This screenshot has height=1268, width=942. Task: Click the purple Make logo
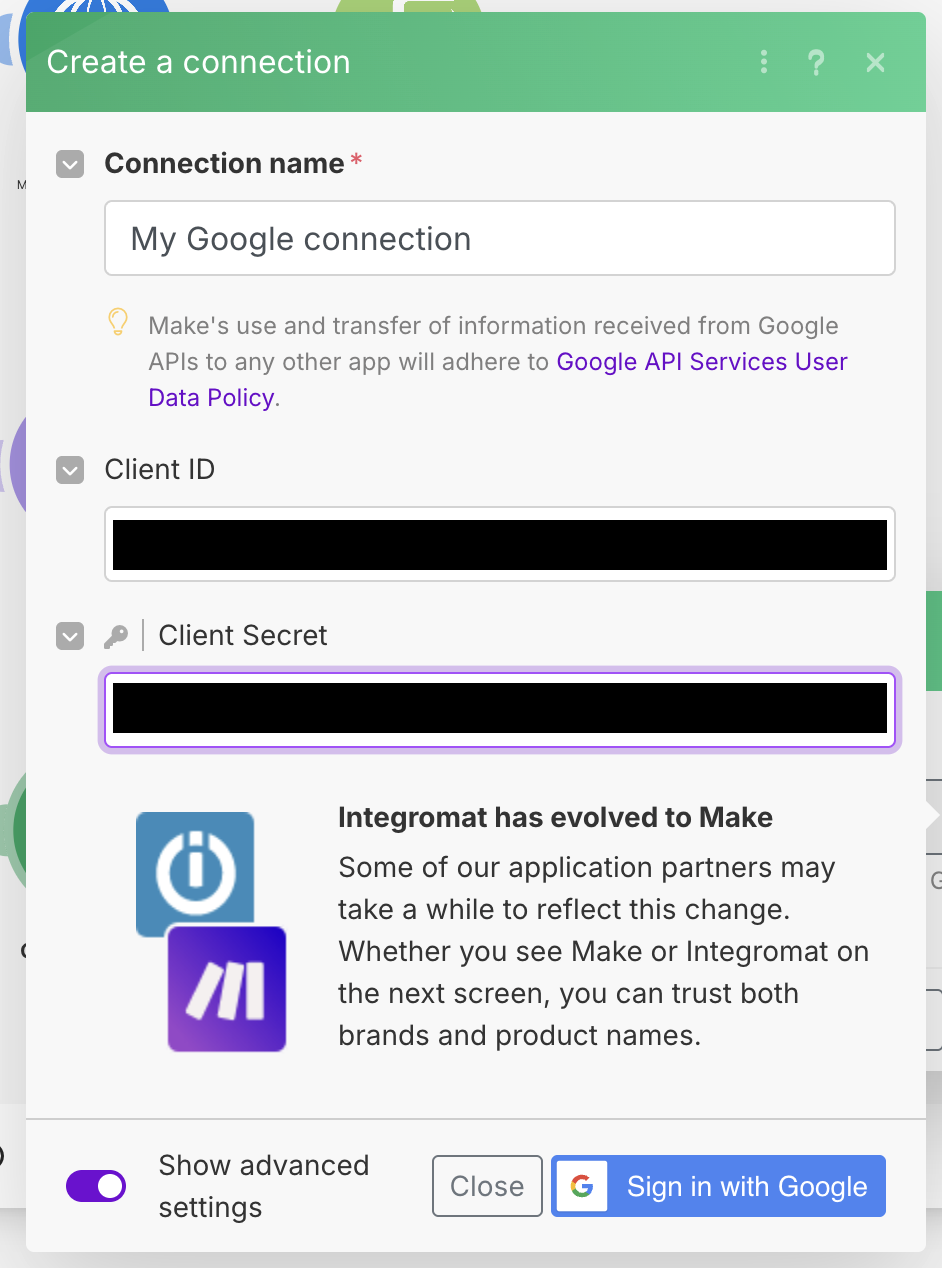227,989
